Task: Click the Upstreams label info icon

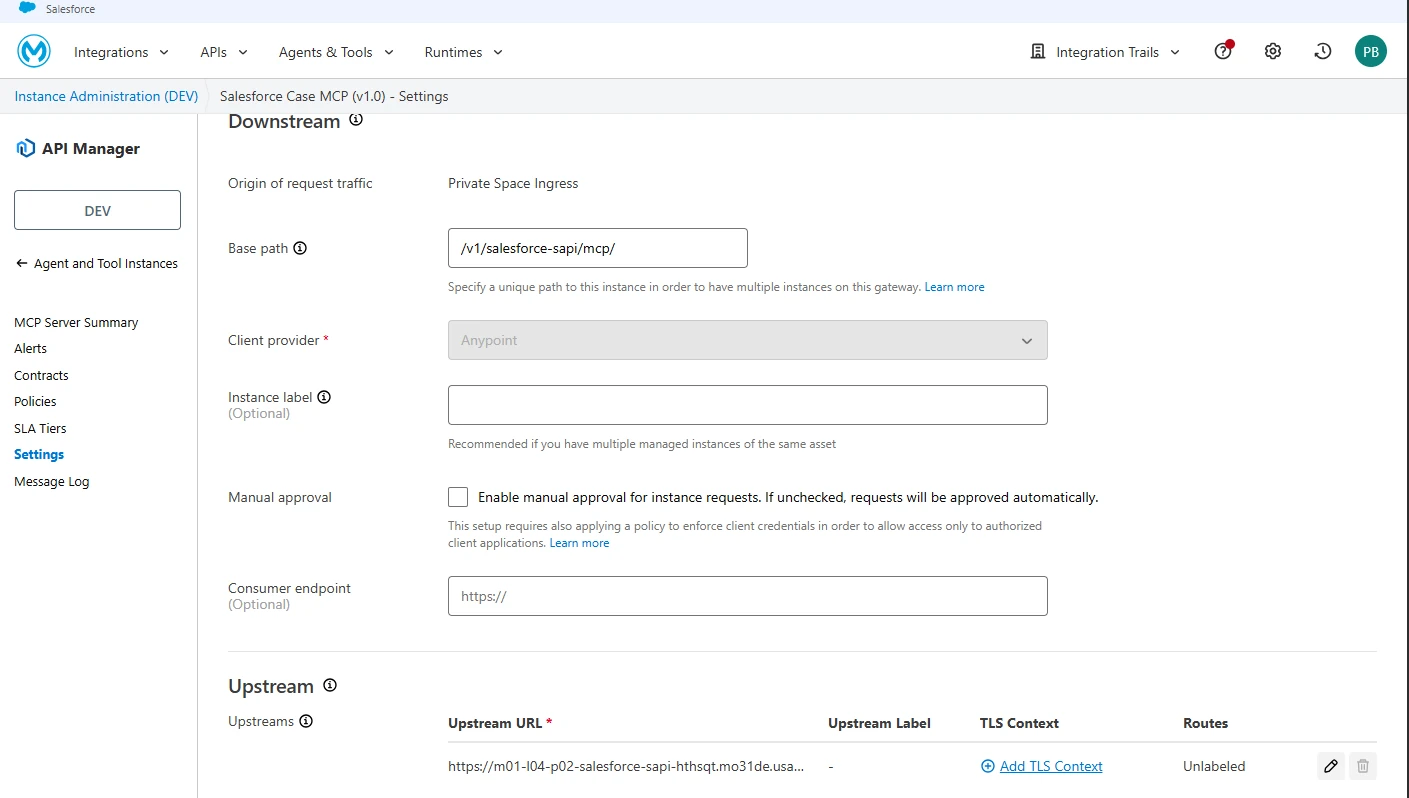Action: pyautogui.click(x=306, y=721)
